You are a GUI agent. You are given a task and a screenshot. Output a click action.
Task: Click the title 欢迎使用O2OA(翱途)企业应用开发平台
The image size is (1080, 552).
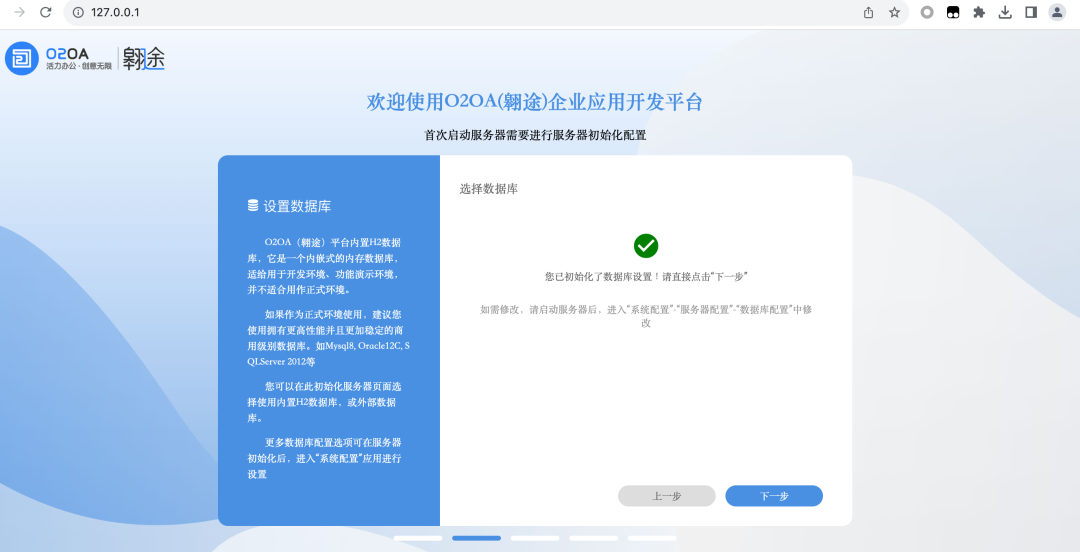pyautogui.click(x=534, y=102)
